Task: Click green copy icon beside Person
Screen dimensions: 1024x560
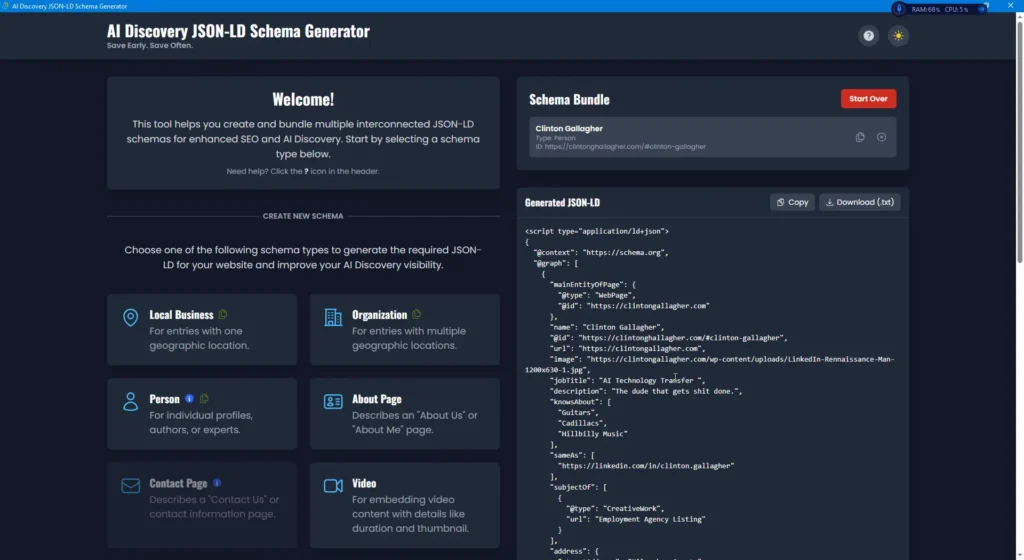Action: coord(204,399)
